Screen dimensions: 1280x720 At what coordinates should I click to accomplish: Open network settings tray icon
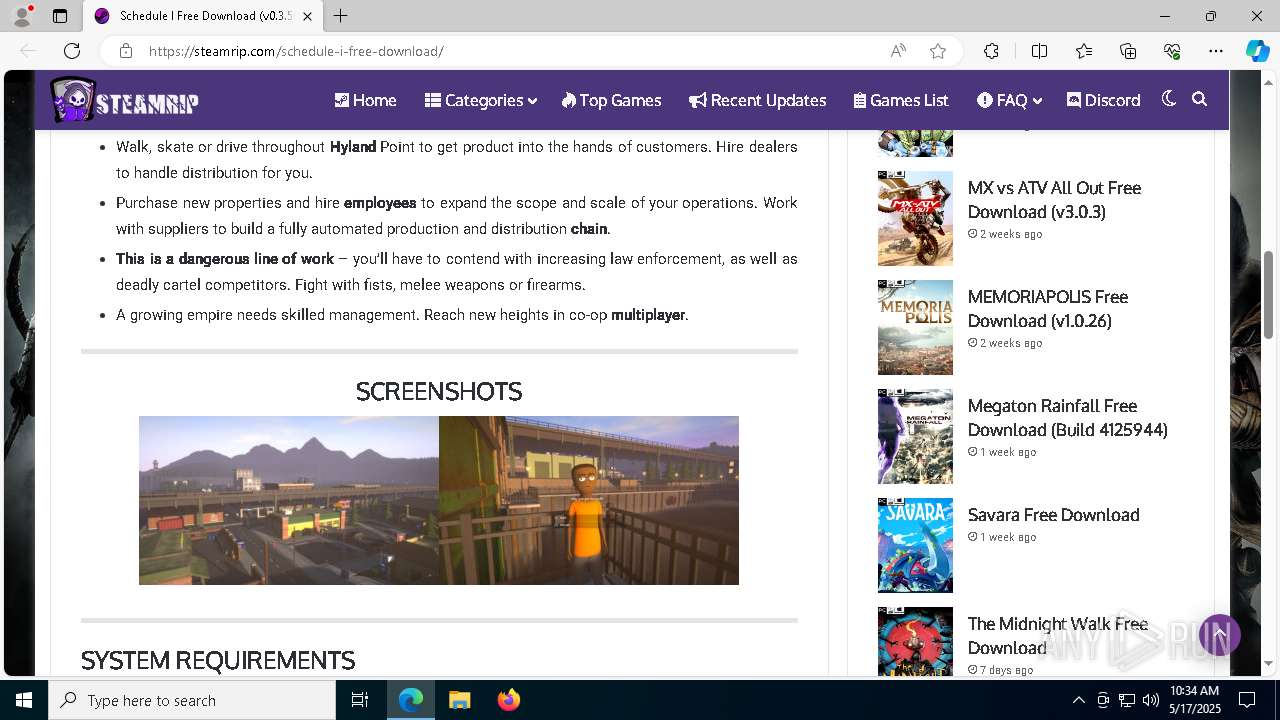coord(1127,700)
